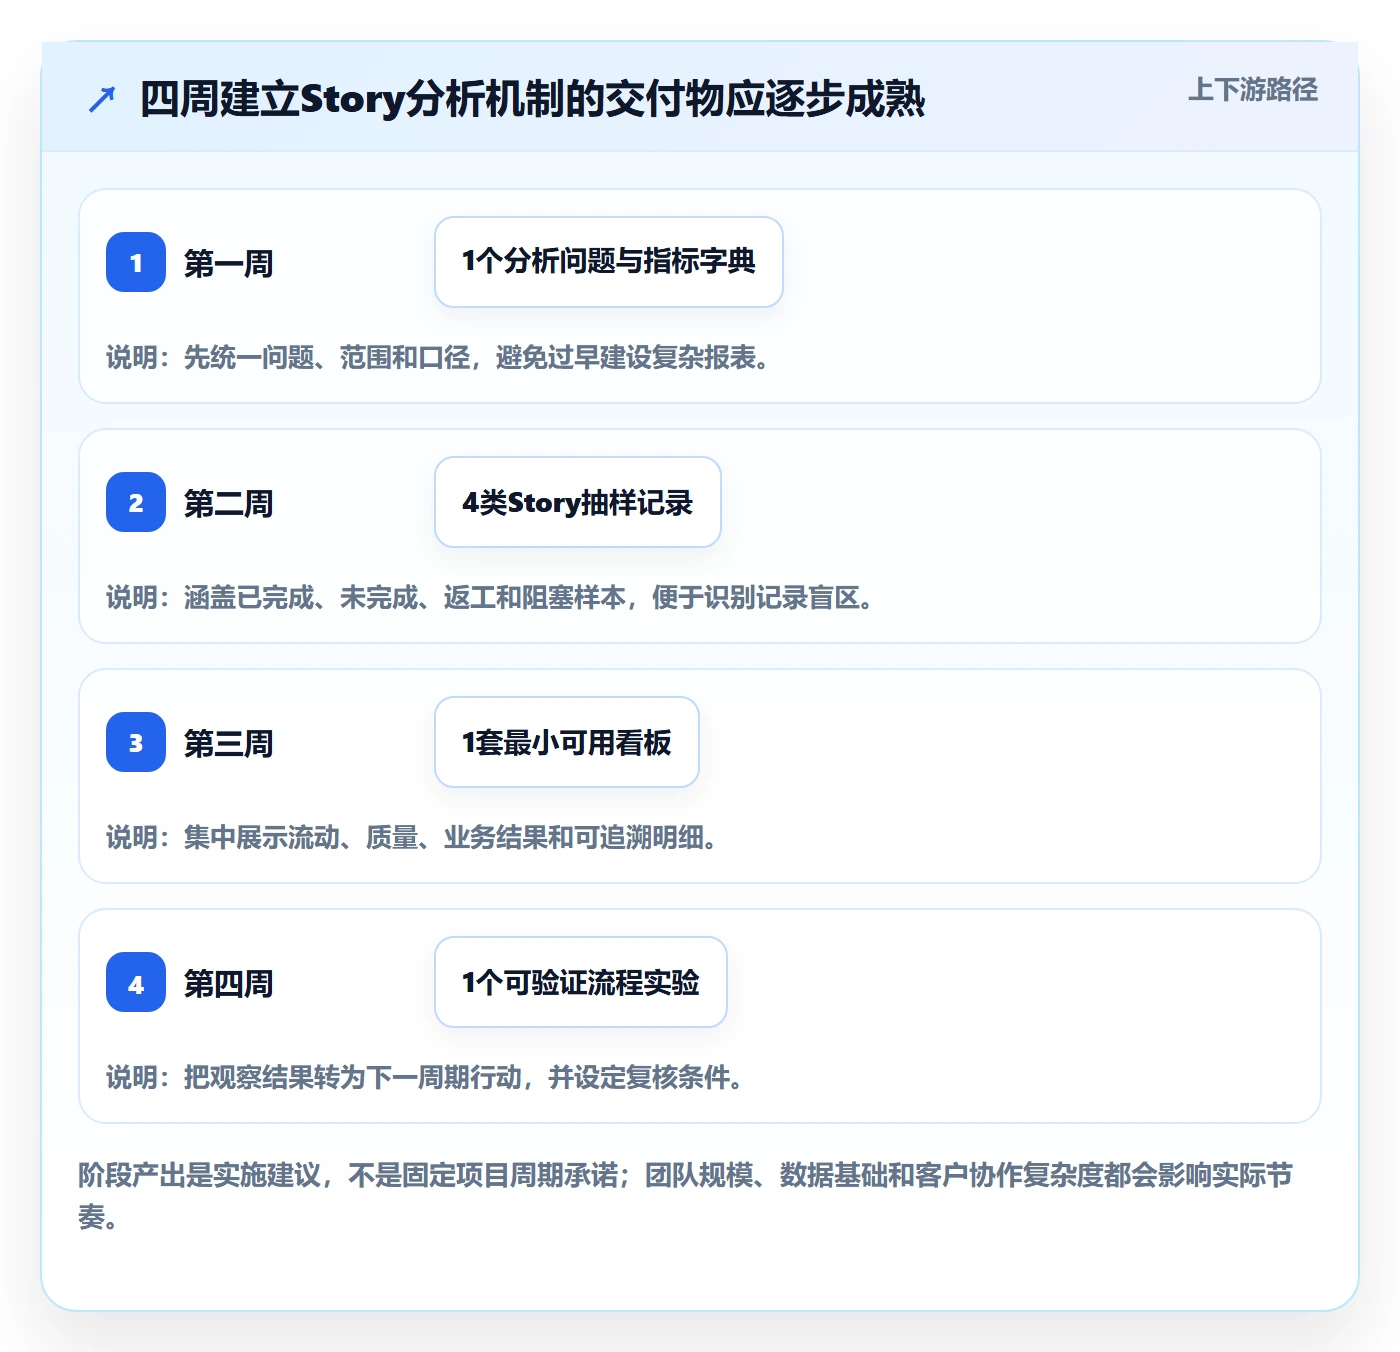This screenshot has height=1352, width=1400.
Task: Click the title 四周建立Story分析机制的交付物应逐步成熟
Action: point(532,99)
